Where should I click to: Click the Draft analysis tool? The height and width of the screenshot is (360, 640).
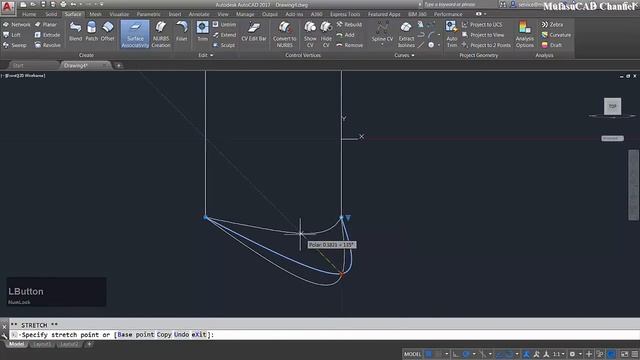pyautogui.click(x=552, y=45)
